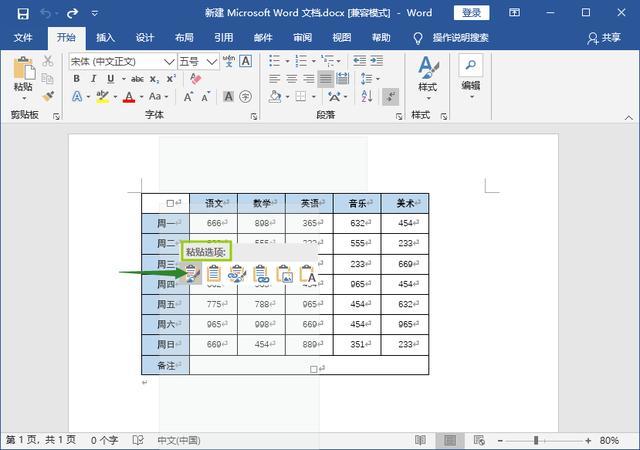
Task: Click the Increase Indent icon
Action: tap(376, 61)
